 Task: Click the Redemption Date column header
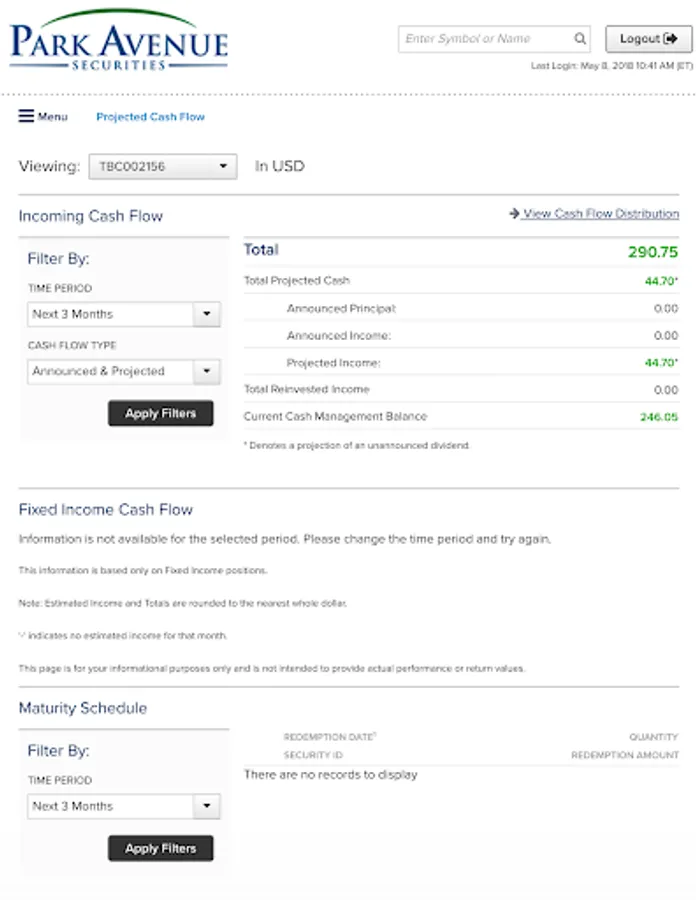click(x=329, y=737)
